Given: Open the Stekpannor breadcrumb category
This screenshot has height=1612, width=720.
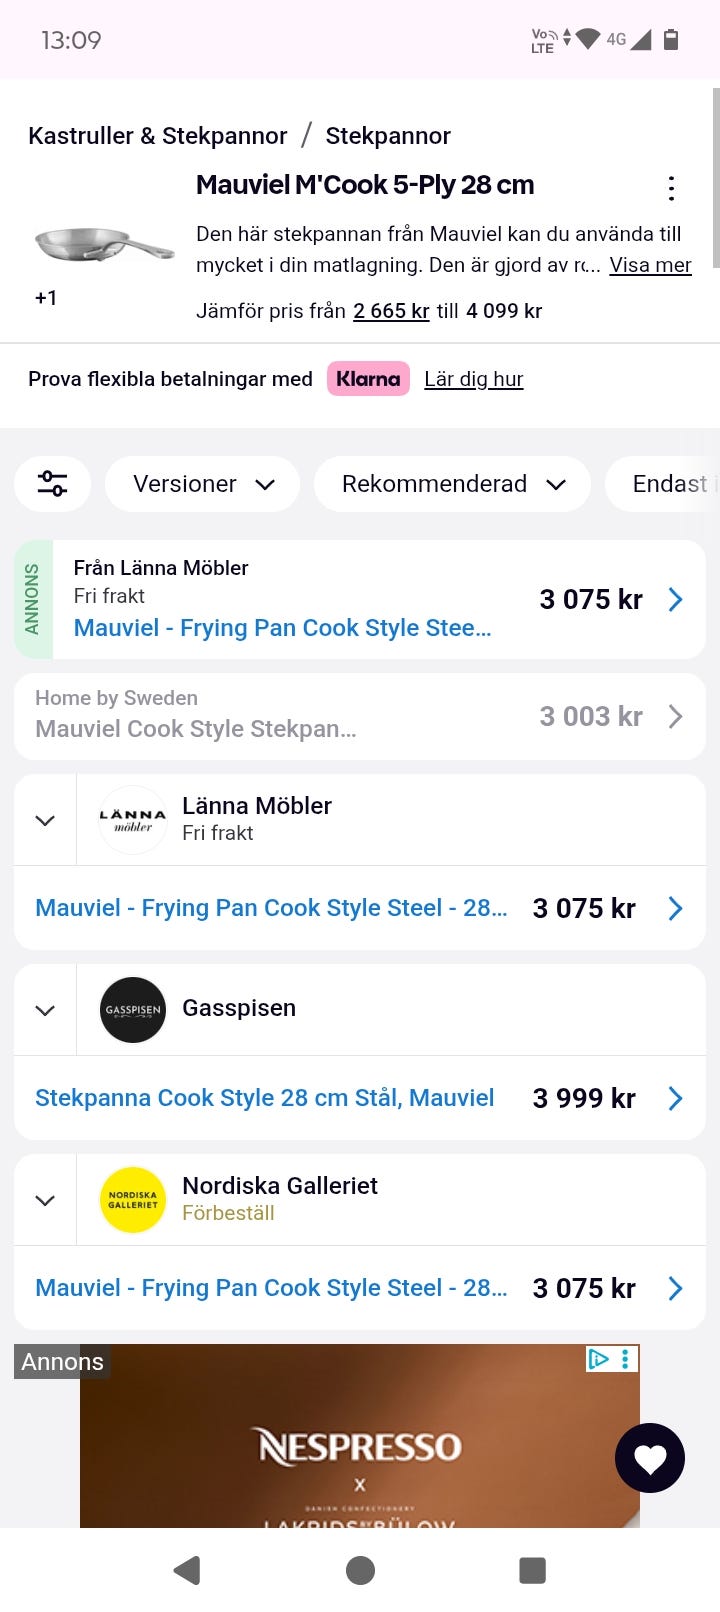Looking at the screenshot, I should click(388, 136).
